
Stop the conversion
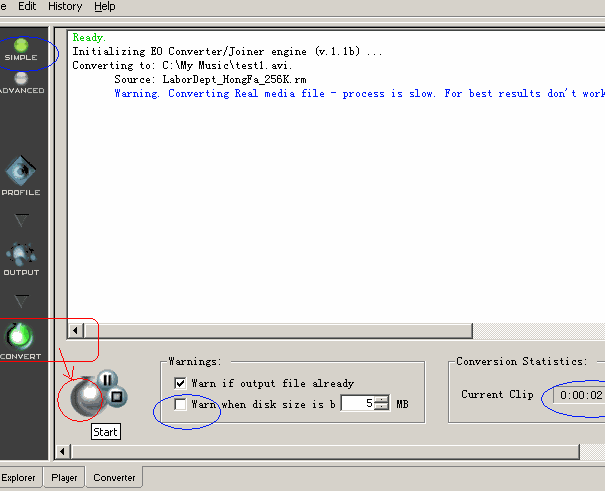pos(116,397)
